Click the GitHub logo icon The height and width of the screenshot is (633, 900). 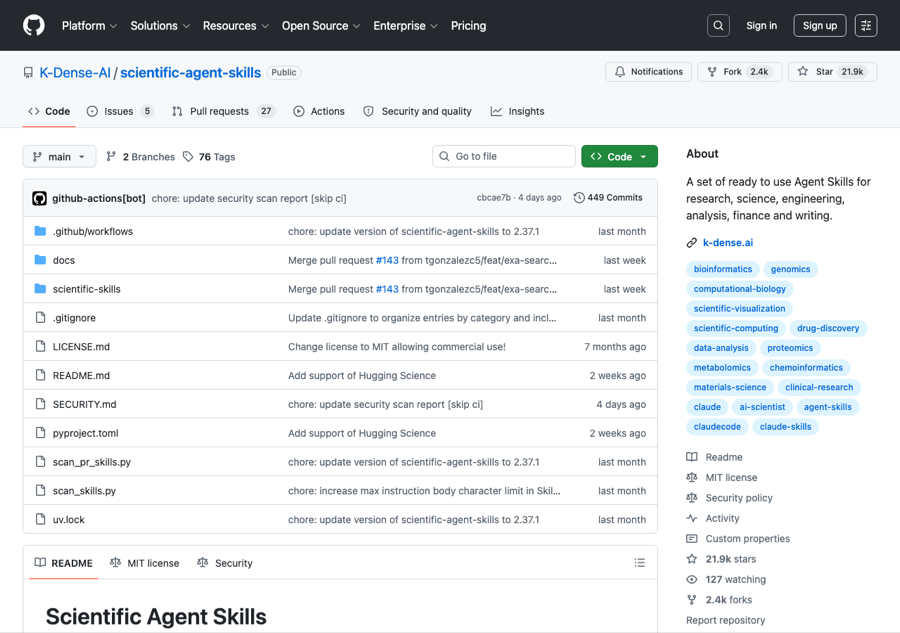point(34,26)
